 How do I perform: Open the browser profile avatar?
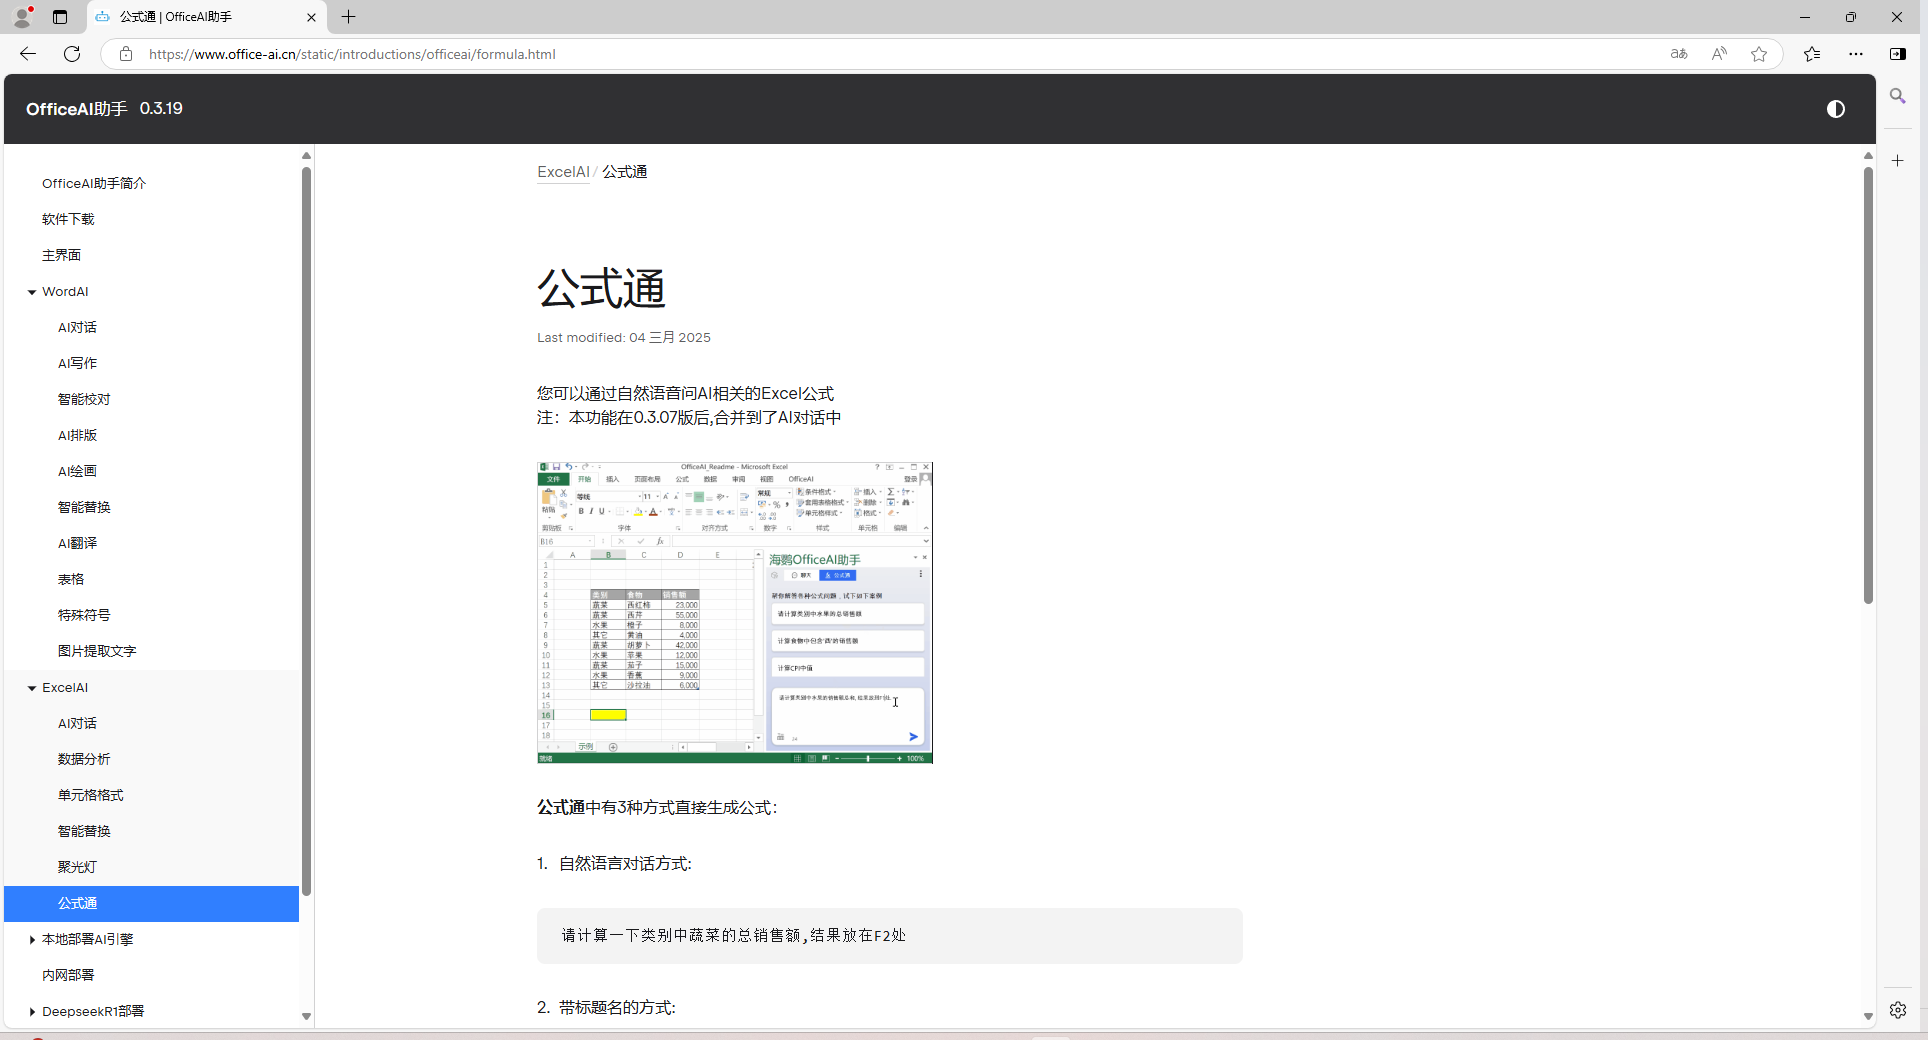(22, 17)
